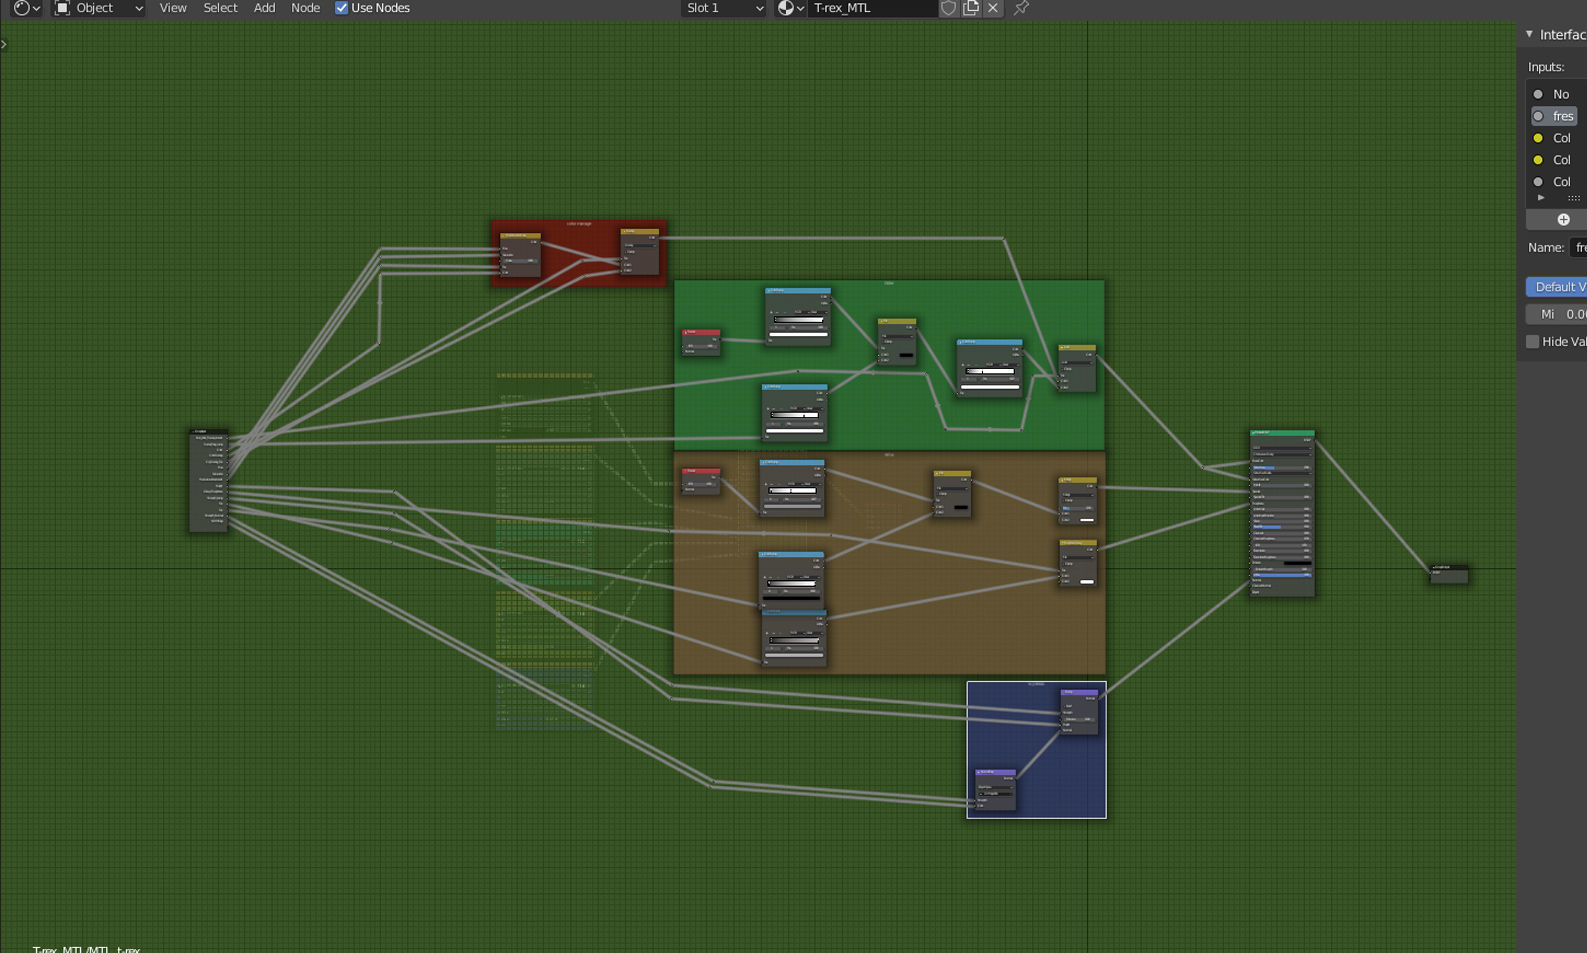
Task: Select the red Value node in green frame
Action: 701,342
